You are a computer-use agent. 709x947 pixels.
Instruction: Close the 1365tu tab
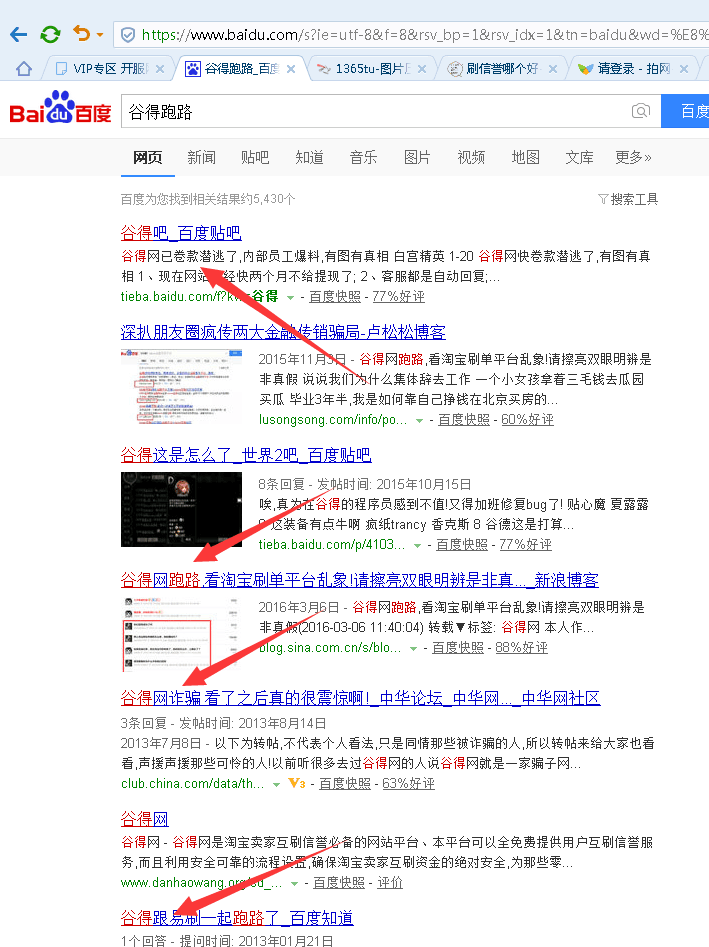point(422,69)
